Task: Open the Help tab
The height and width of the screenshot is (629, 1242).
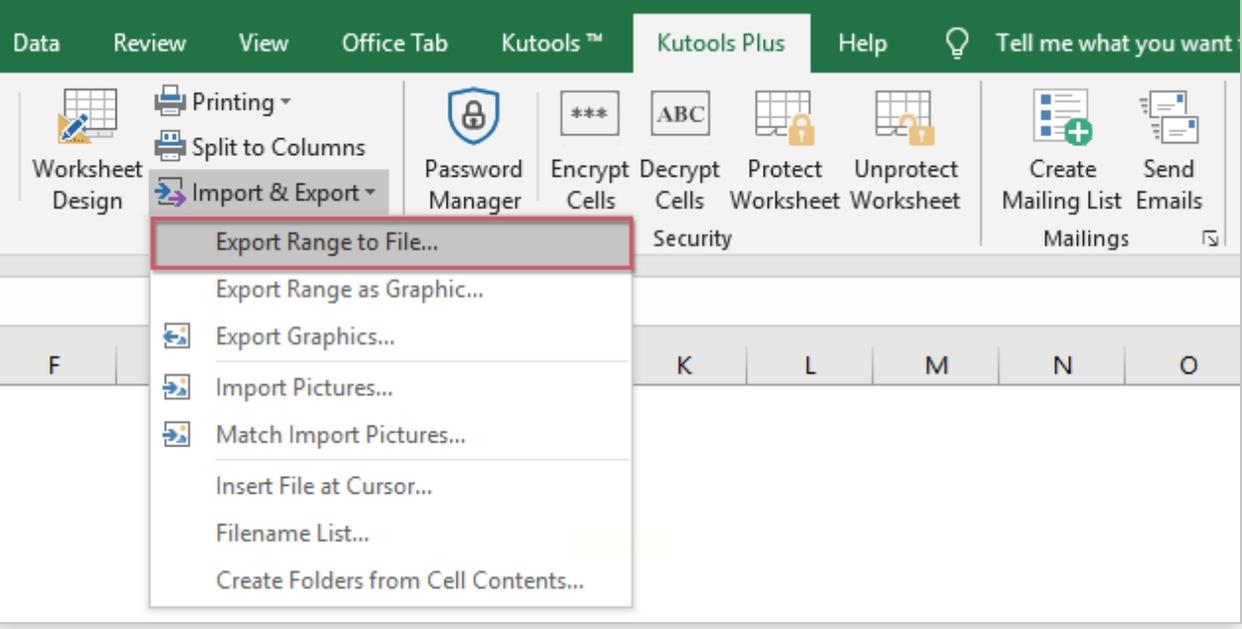Action: coord(863,43)
